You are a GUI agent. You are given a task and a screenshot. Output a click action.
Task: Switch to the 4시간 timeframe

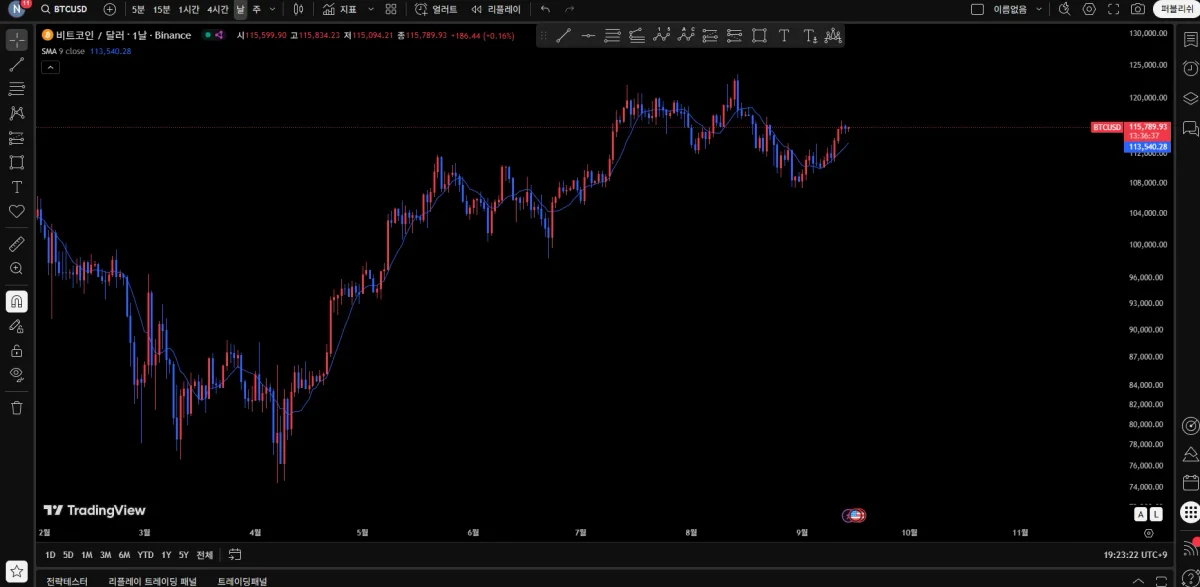click(218, 9)
